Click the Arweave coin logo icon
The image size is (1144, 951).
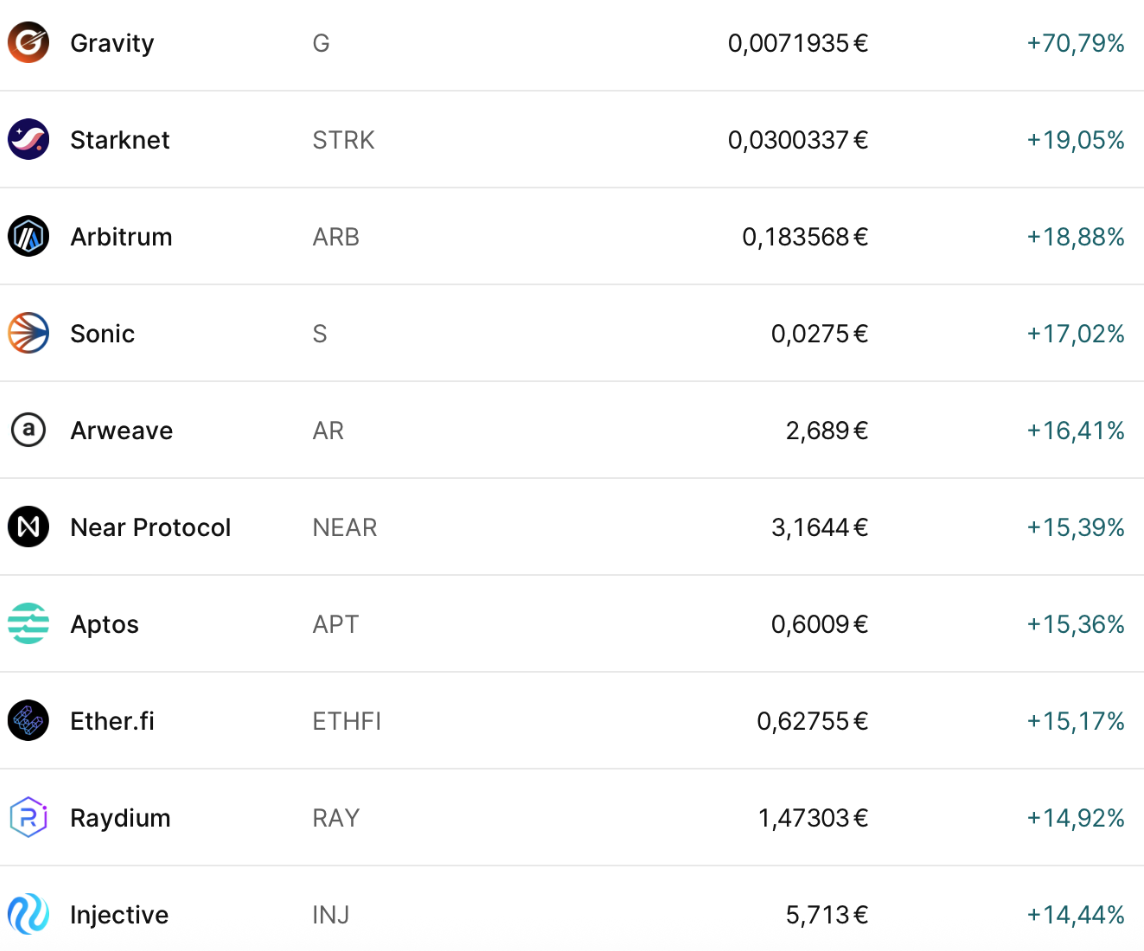coord(28,430)
